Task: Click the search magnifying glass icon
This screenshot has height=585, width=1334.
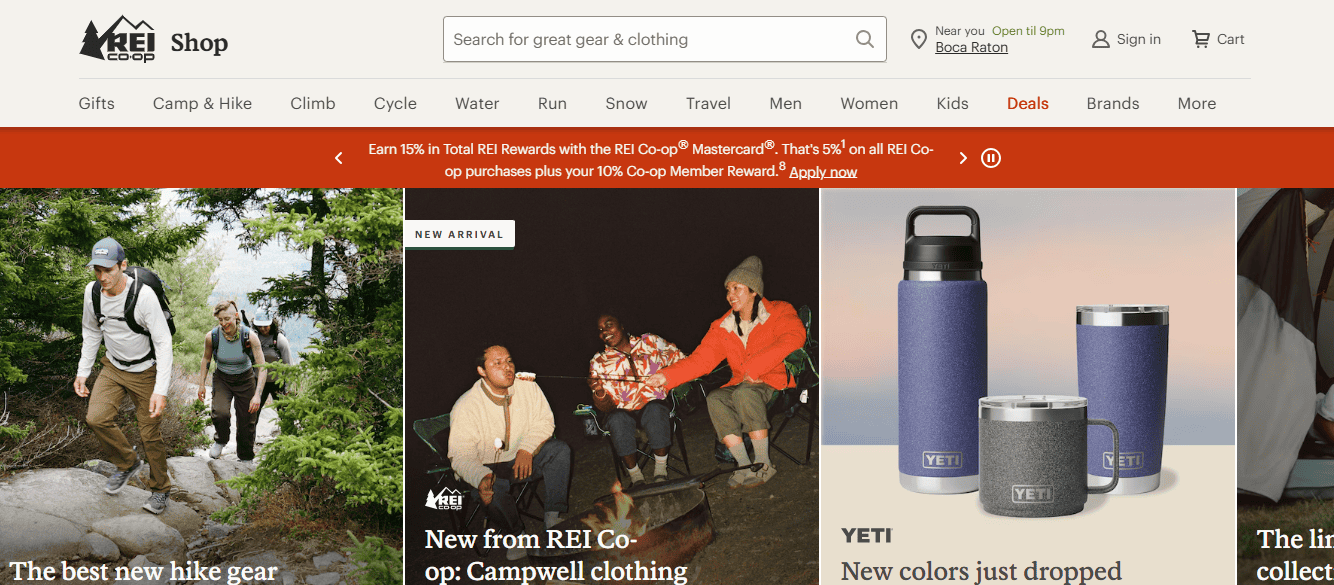Action: pyautogui.click(x=865, y=40)
